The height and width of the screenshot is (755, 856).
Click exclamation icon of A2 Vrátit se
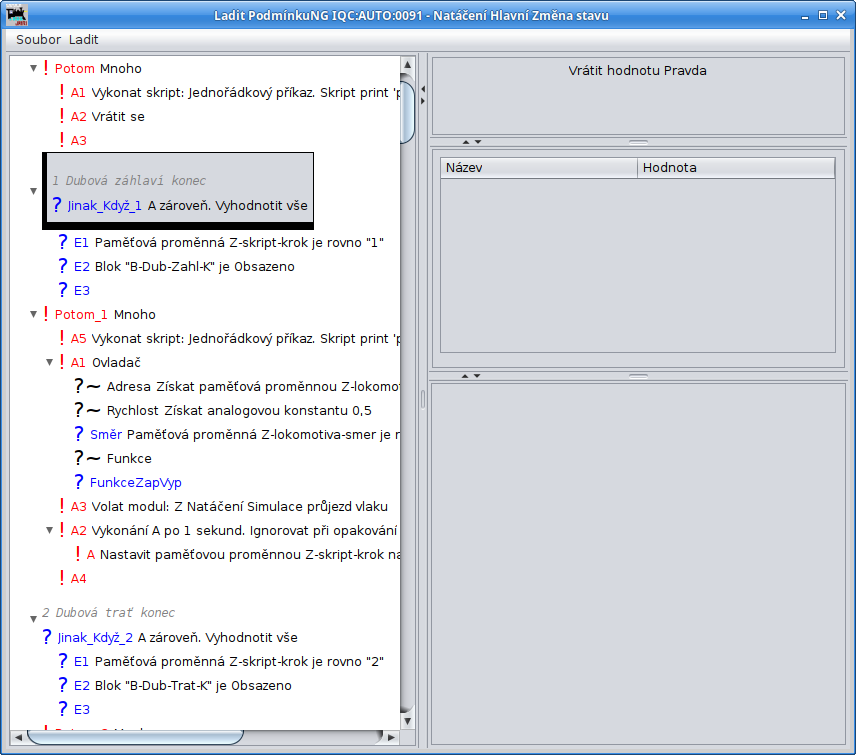[x=62, y=116]
